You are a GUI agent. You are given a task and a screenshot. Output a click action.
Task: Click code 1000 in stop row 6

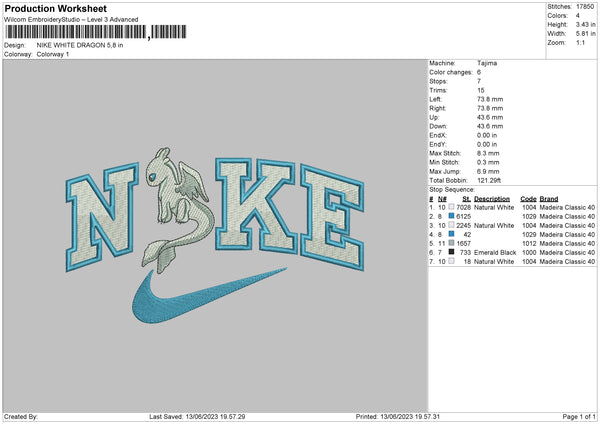[x=529, y=253]
